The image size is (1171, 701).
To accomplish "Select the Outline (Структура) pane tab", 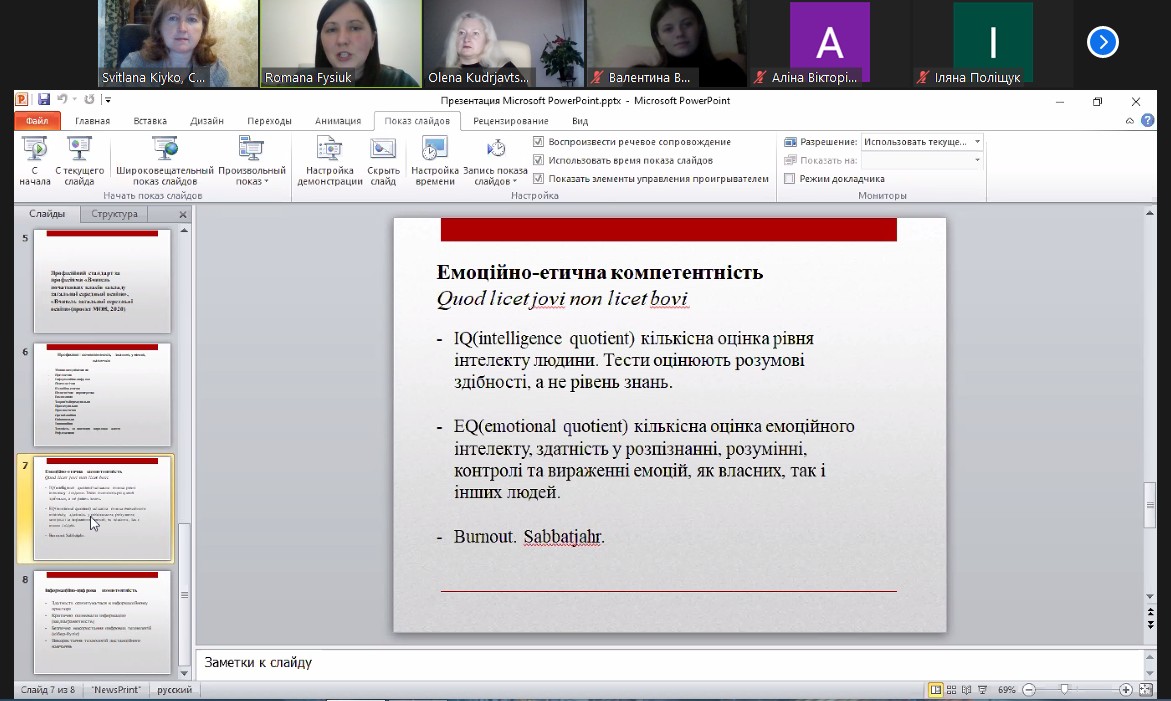I will [x=114, y=214].
